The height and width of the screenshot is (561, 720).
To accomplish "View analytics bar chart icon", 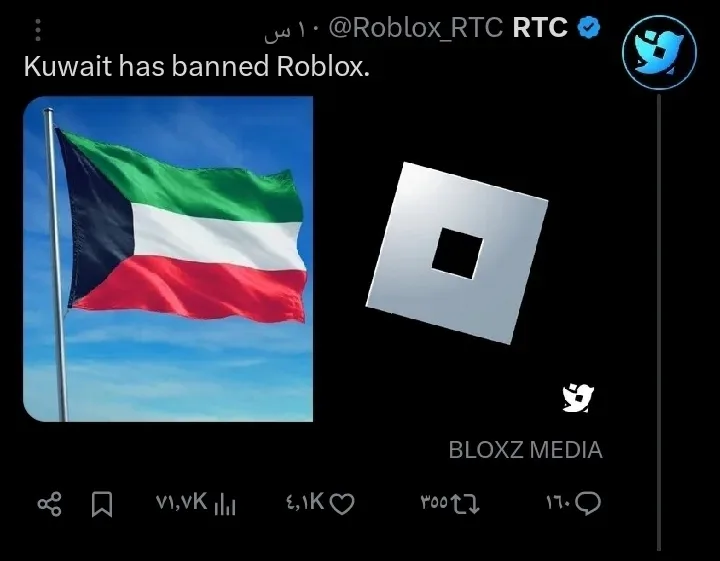I will (x=225, y=505).
